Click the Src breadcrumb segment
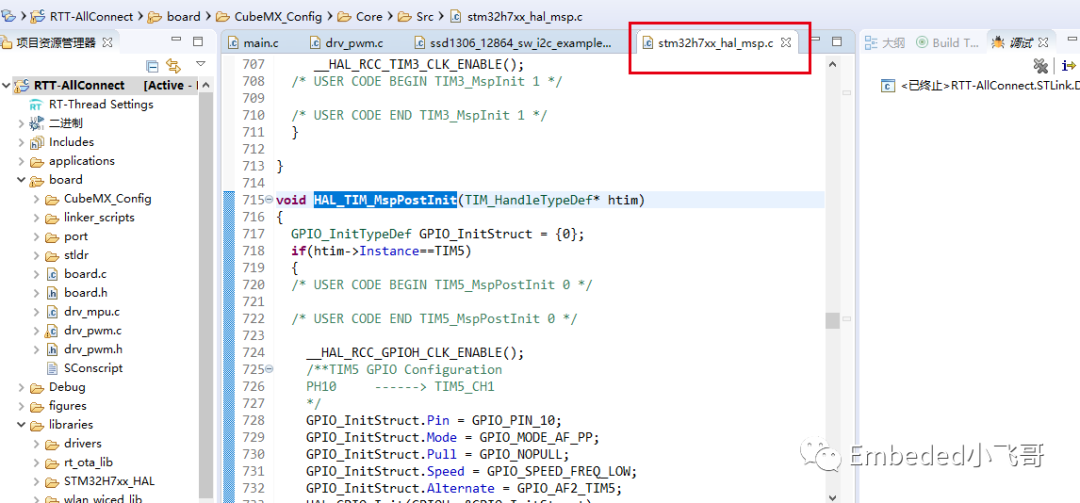This screenshot has height=503, width=1080. tap(425, 17)
